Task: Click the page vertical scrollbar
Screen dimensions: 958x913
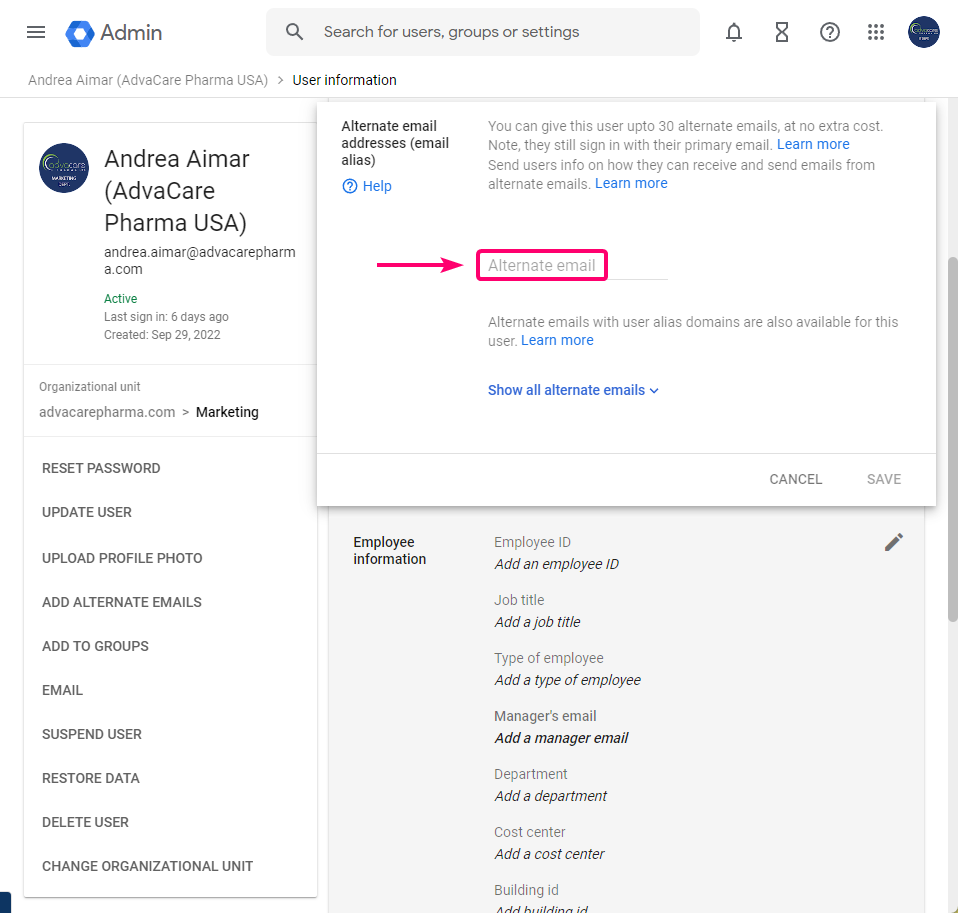Action: tap(952, 439)
